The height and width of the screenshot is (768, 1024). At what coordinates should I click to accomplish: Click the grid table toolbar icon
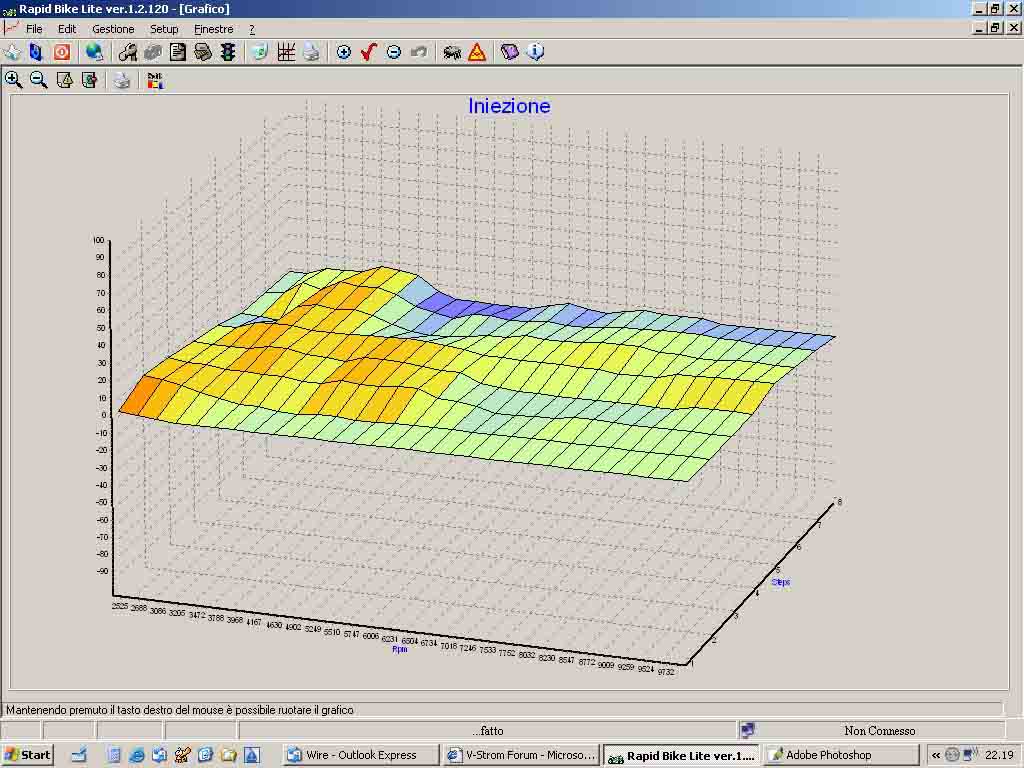point(286,52)
